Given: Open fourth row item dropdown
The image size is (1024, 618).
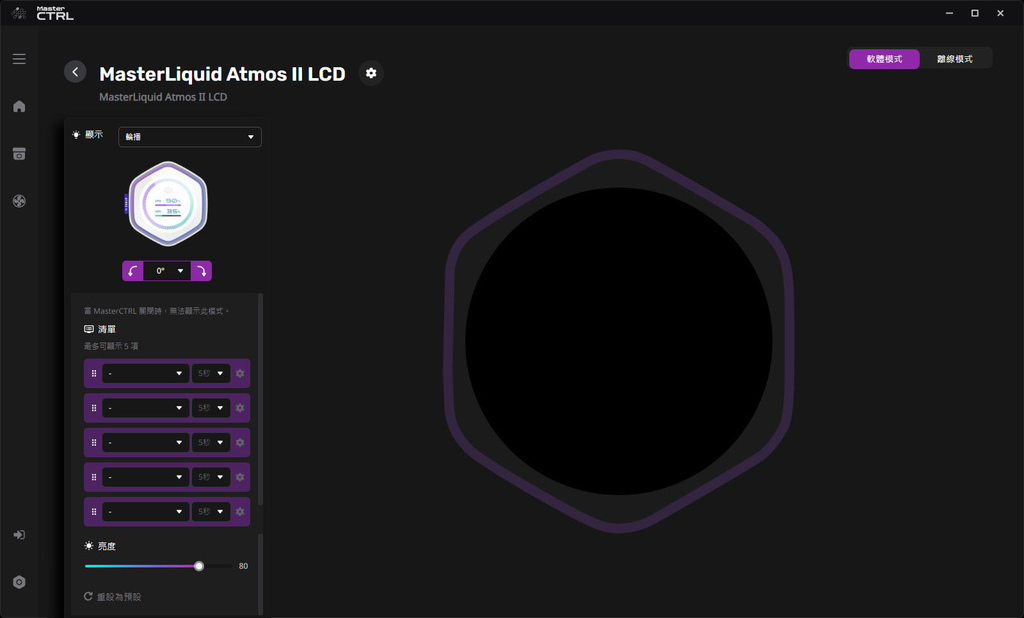Looking at the screenshot, I should click(146, 477).
